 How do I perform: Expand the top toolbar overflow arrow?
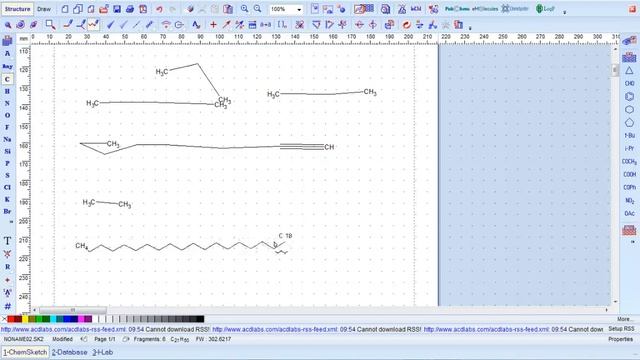pos(564,12)
